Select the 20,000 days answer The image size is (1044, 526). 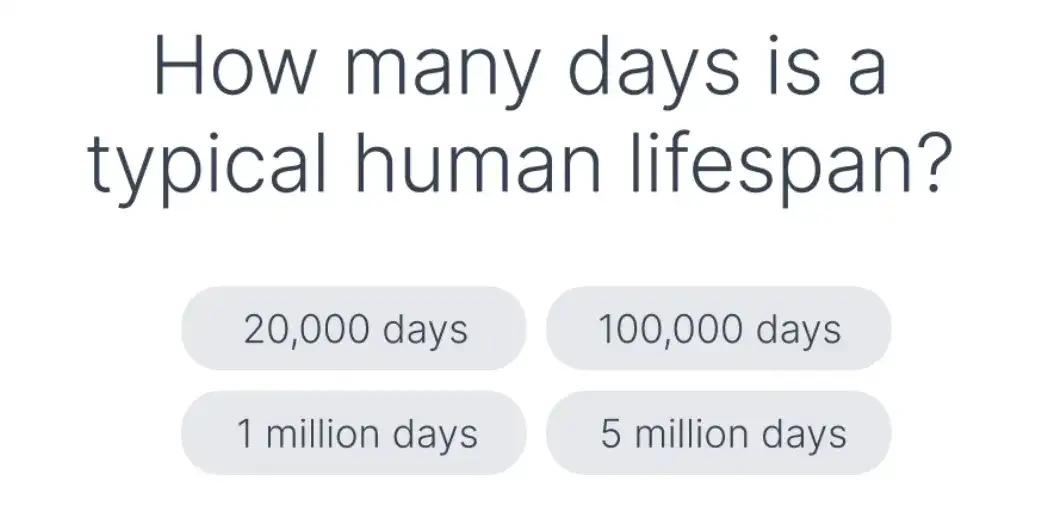354,329
